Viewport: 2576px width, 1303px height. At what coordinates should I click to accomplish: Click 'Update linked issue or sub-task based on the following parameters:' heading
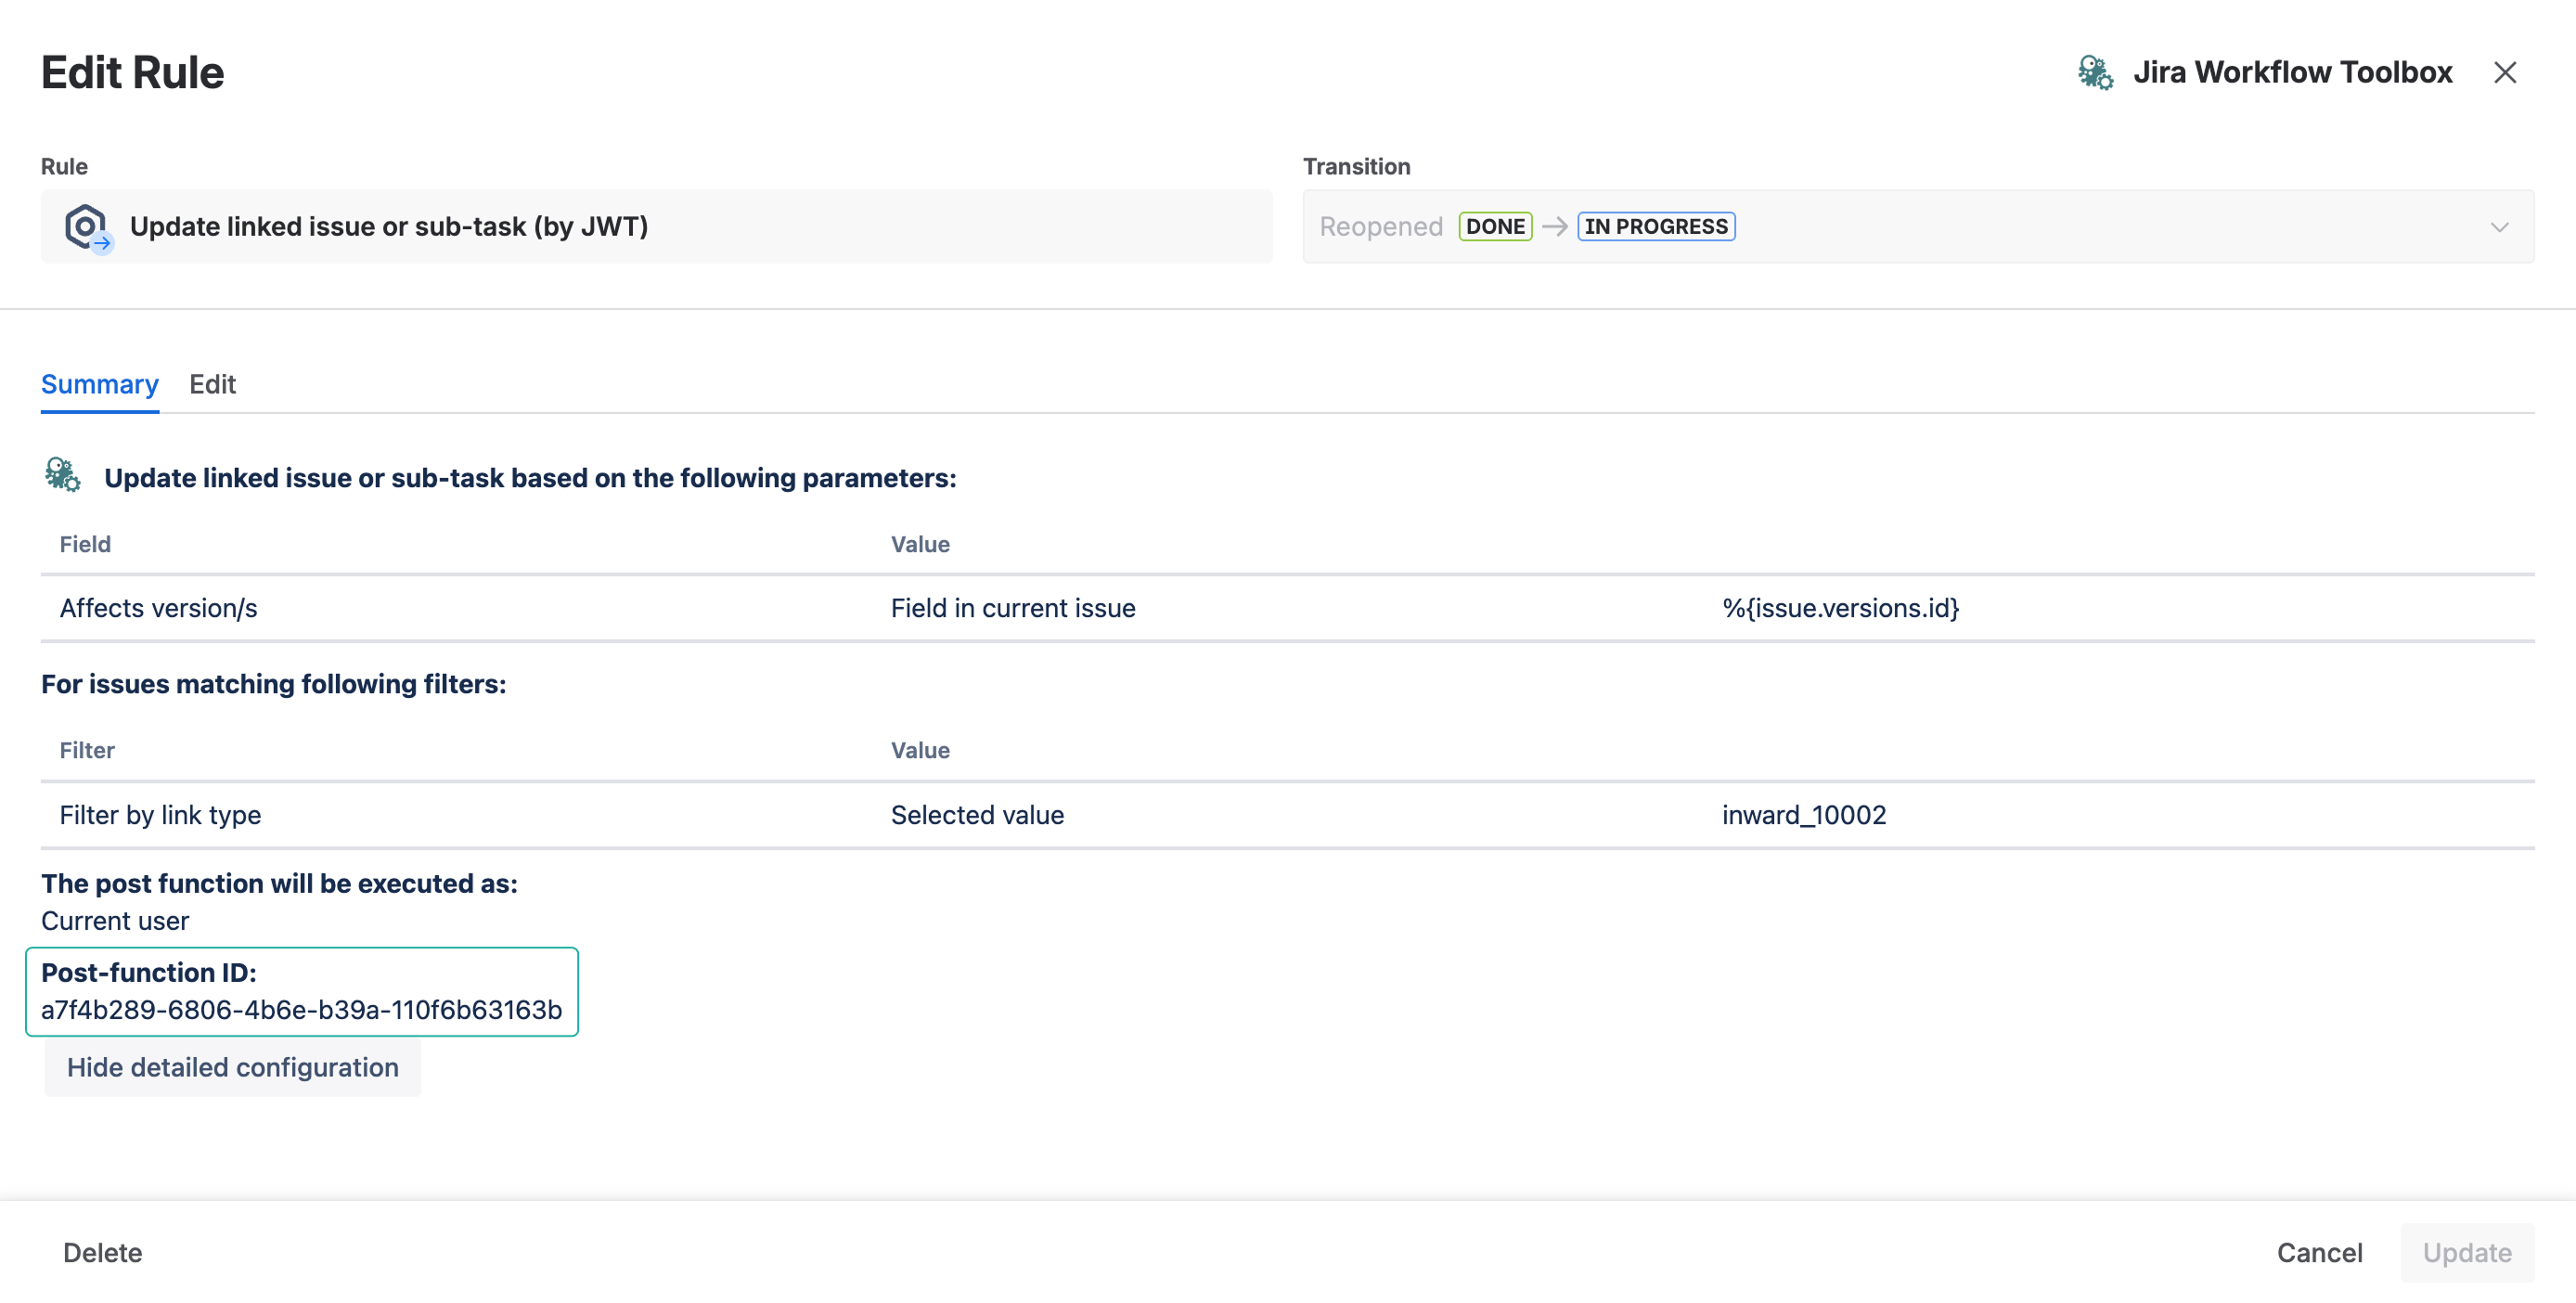pyautogui.click(x=530, y=478)
